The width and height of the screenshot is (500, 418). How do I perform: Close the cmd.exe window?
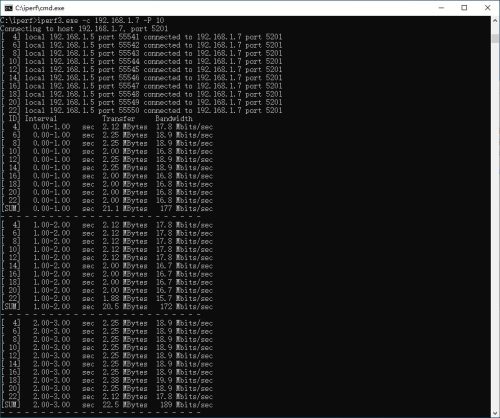point(487,8)
